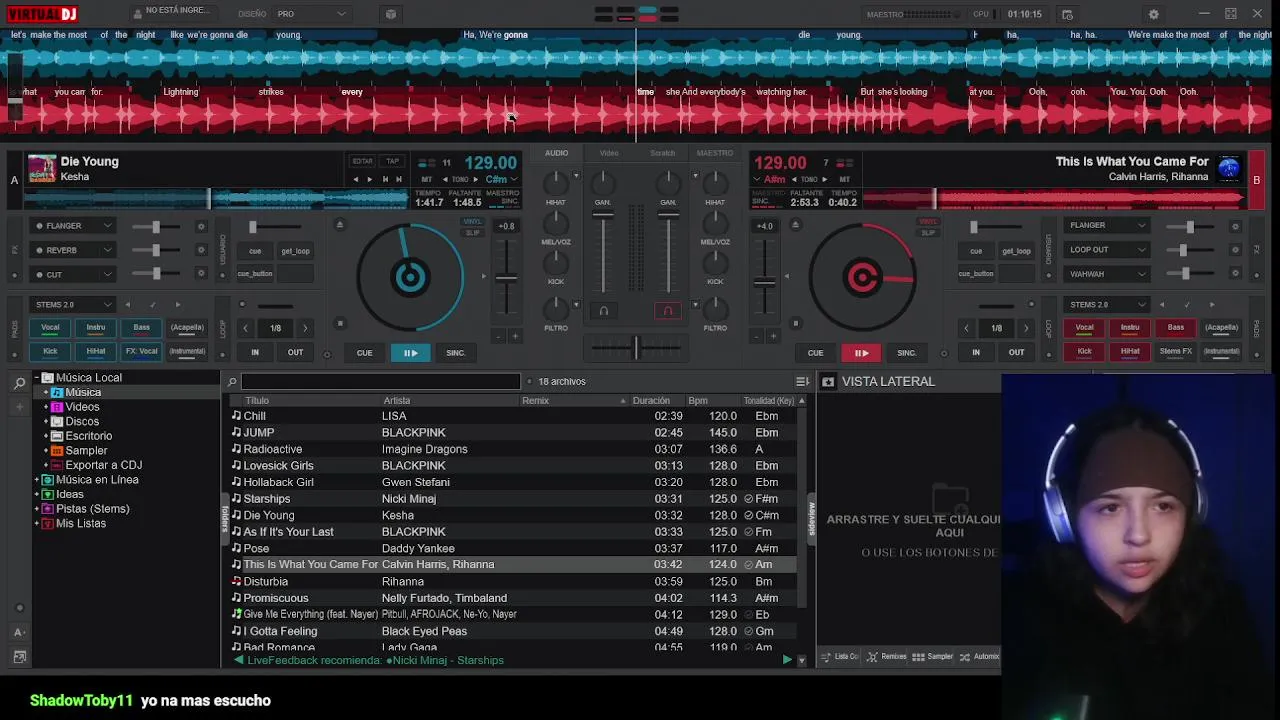Screen dimensions: 1280x720
Task: Open the settings gear in top bar
Action: 1153,14
